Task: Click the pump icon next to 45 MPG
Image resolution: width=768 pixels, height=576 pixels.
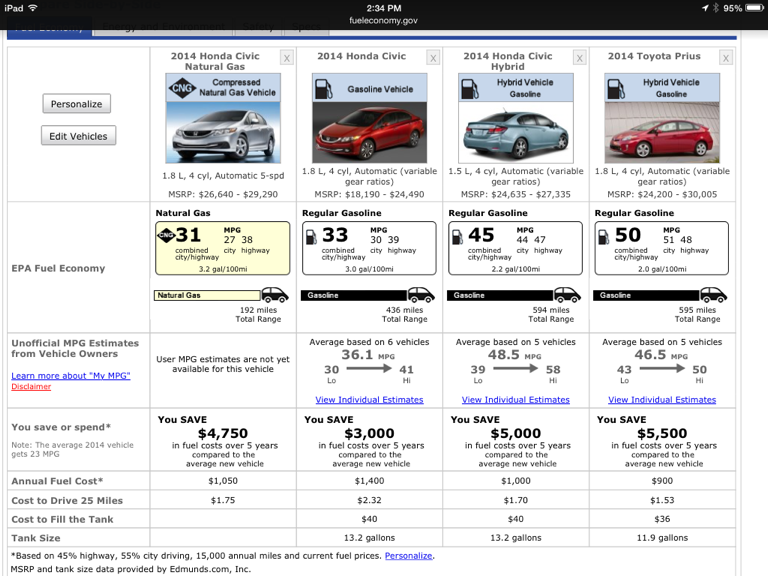Action: (457, 237)
